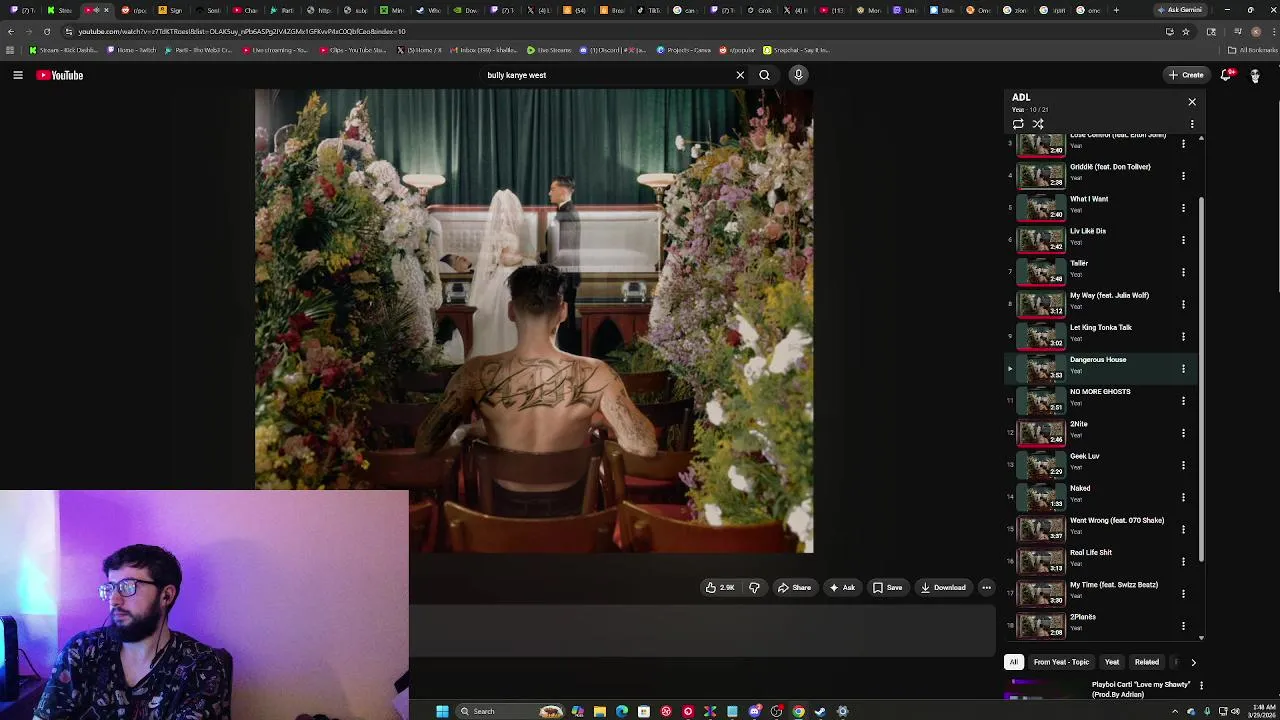Open the YouTube hamburger guide menu
Screen dimensions: 1280x720
pyautogui.click(x=18, y=75)
